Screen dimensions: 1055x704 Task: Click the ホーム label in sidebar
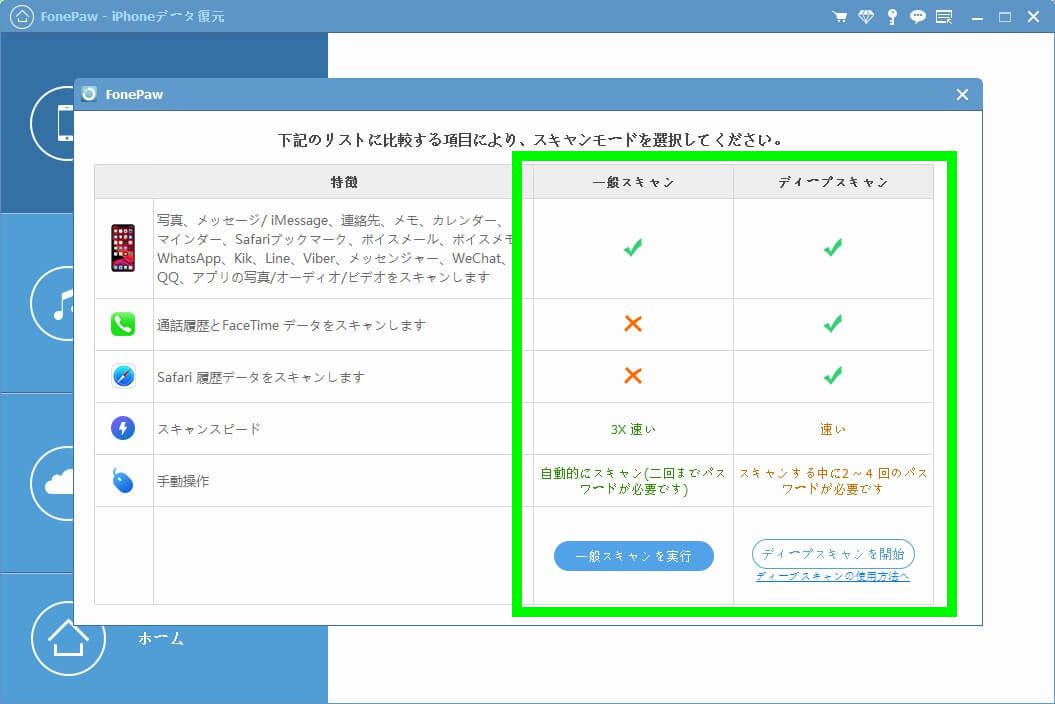(161, 638)
